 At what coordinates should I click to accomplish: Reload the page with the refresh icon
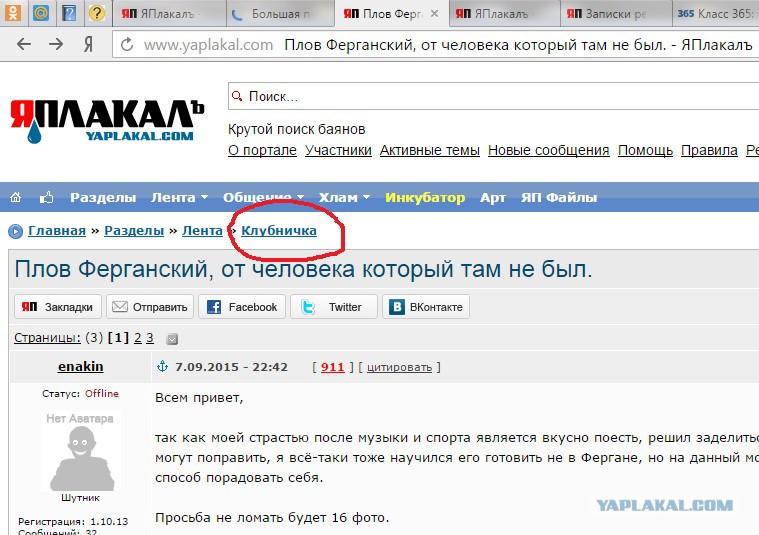[x=127, y=45]
